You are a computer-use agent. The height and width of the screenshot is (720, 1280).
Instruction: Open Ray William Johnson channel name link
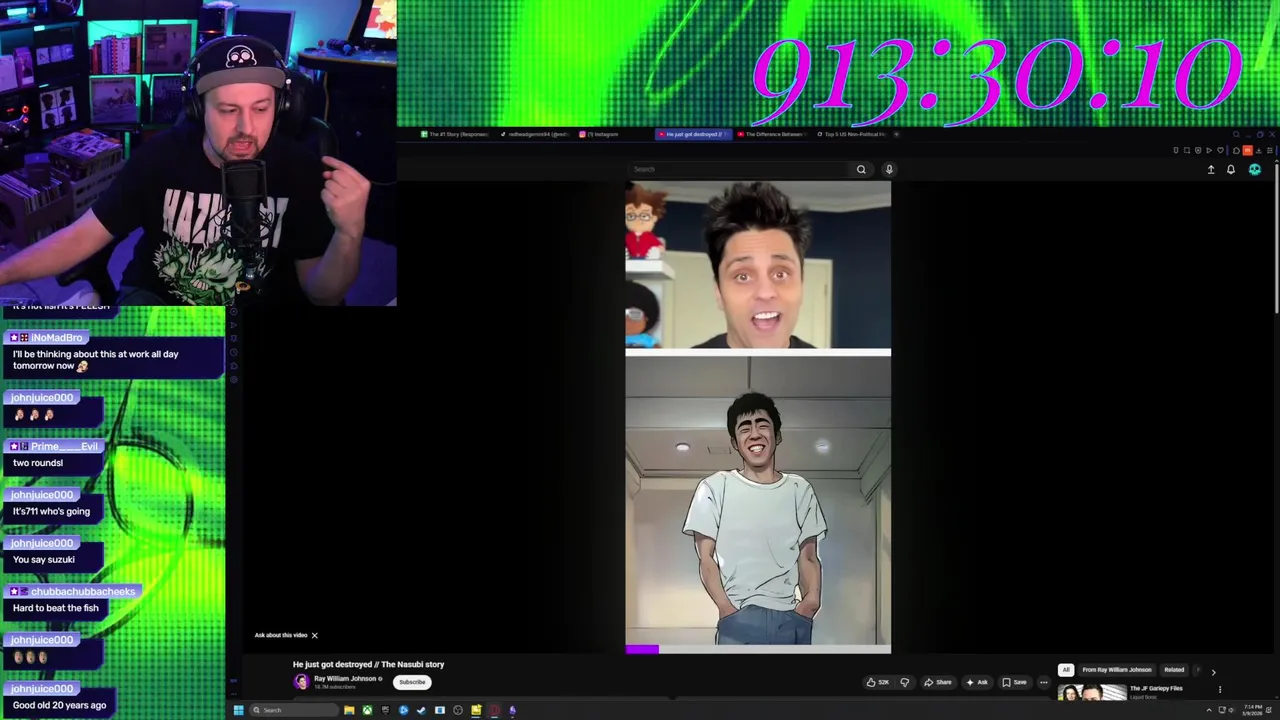(345, 678)
